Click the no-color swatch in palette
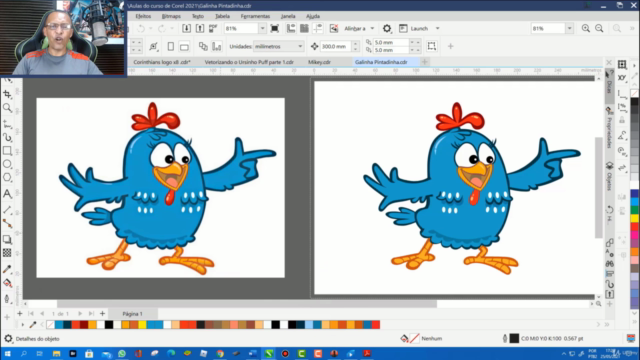 pos(50,325)
